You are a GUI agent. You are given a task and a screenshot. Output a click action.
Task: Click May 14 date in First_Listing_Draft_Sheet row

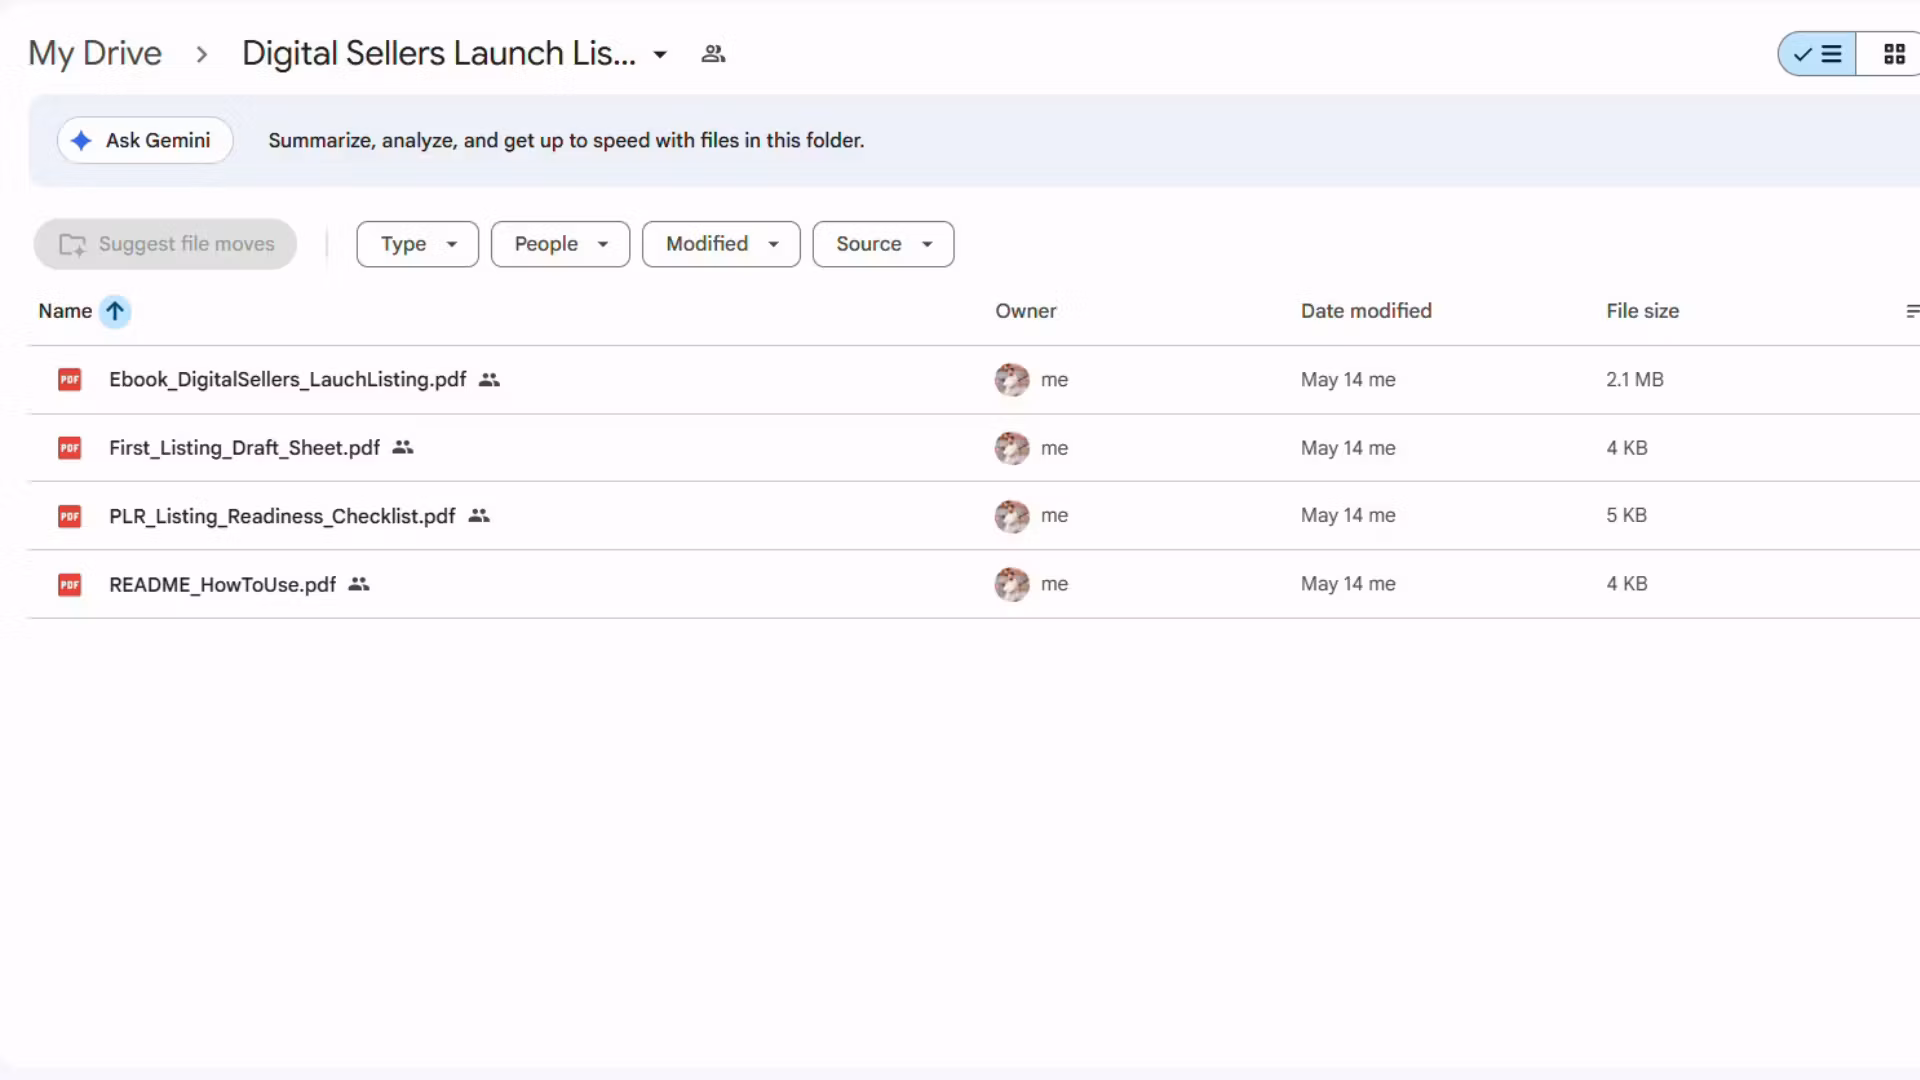1348,448
